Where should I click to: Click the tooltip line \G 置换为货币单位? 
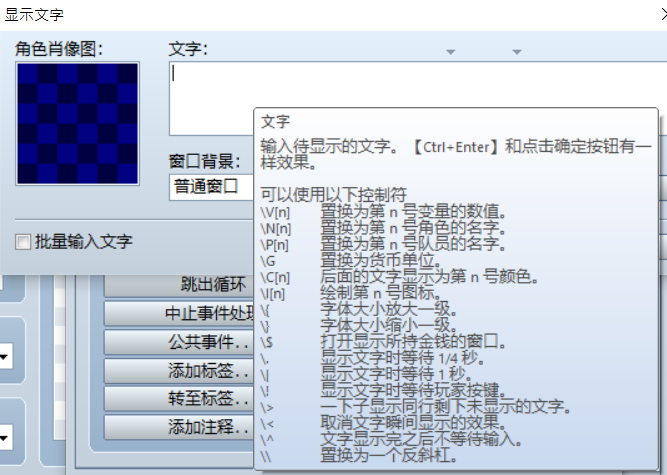coord(351,260)
